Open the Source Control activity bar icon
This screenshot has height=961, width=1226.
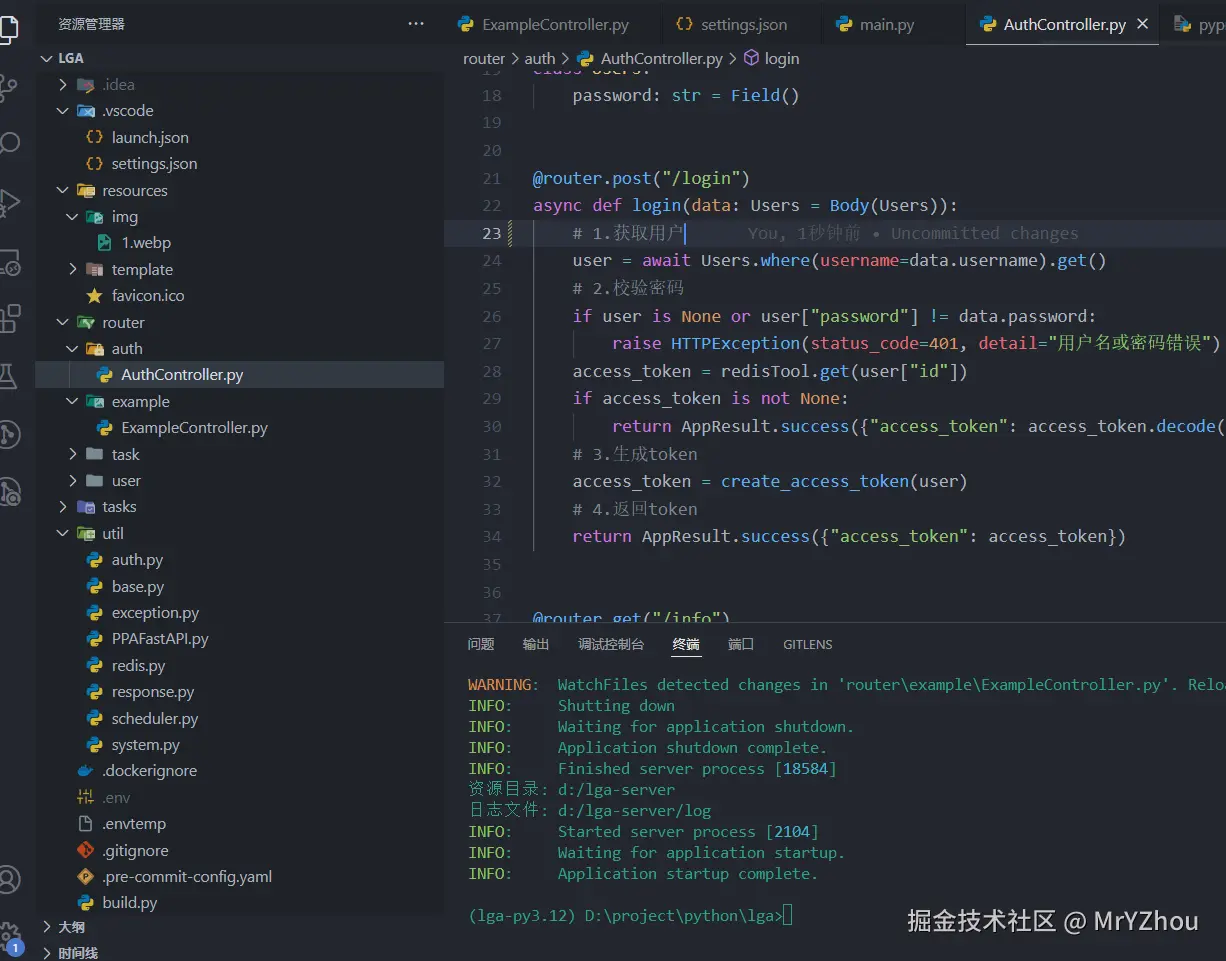coord(8,88)
